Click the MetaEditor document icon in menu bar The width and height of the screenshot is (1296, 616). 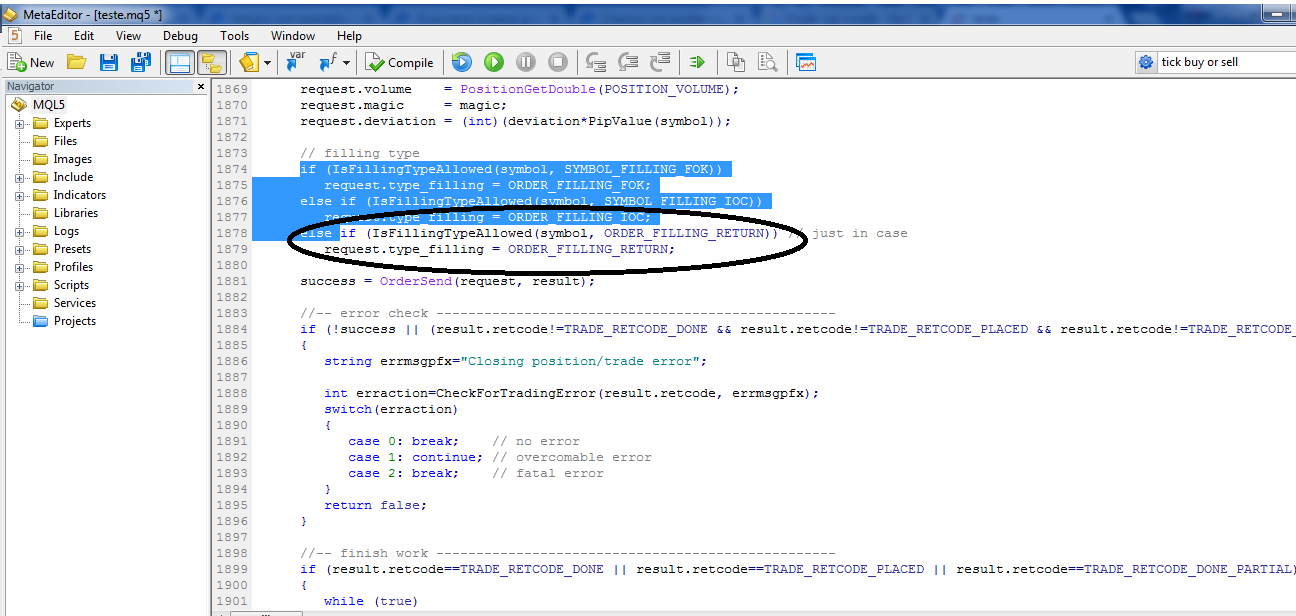point(15,35)
